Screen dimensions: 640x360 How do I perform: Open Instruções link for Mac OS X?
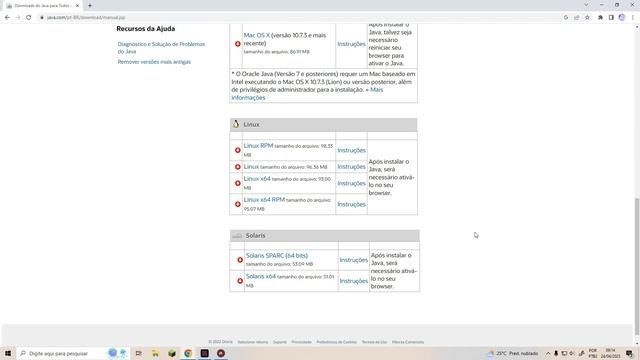tap(351, 44)
